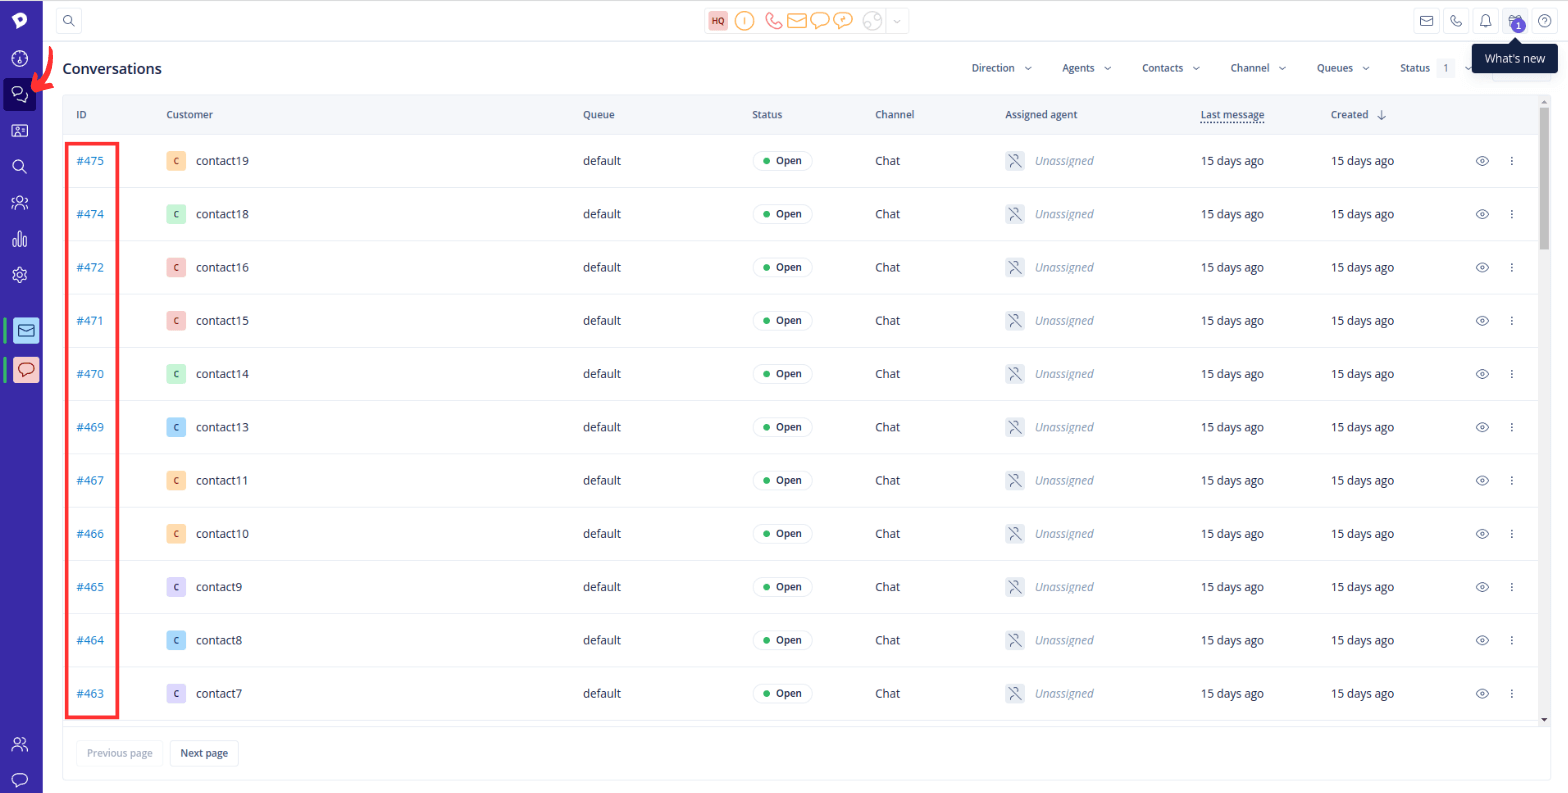
Task: Expand the status toolbar dropdown chevron
Action: coord(897,20)
